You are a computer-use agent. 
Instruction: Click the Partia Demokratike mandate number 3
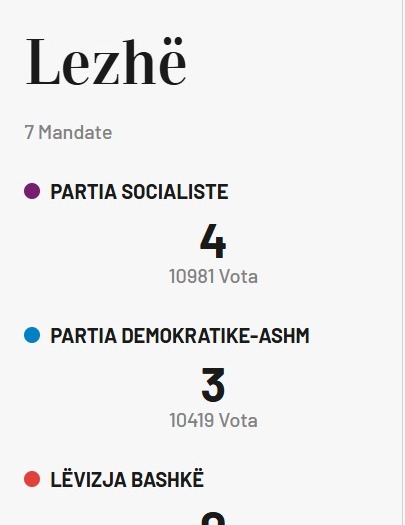pyautogui.click(x=213, y=385)
